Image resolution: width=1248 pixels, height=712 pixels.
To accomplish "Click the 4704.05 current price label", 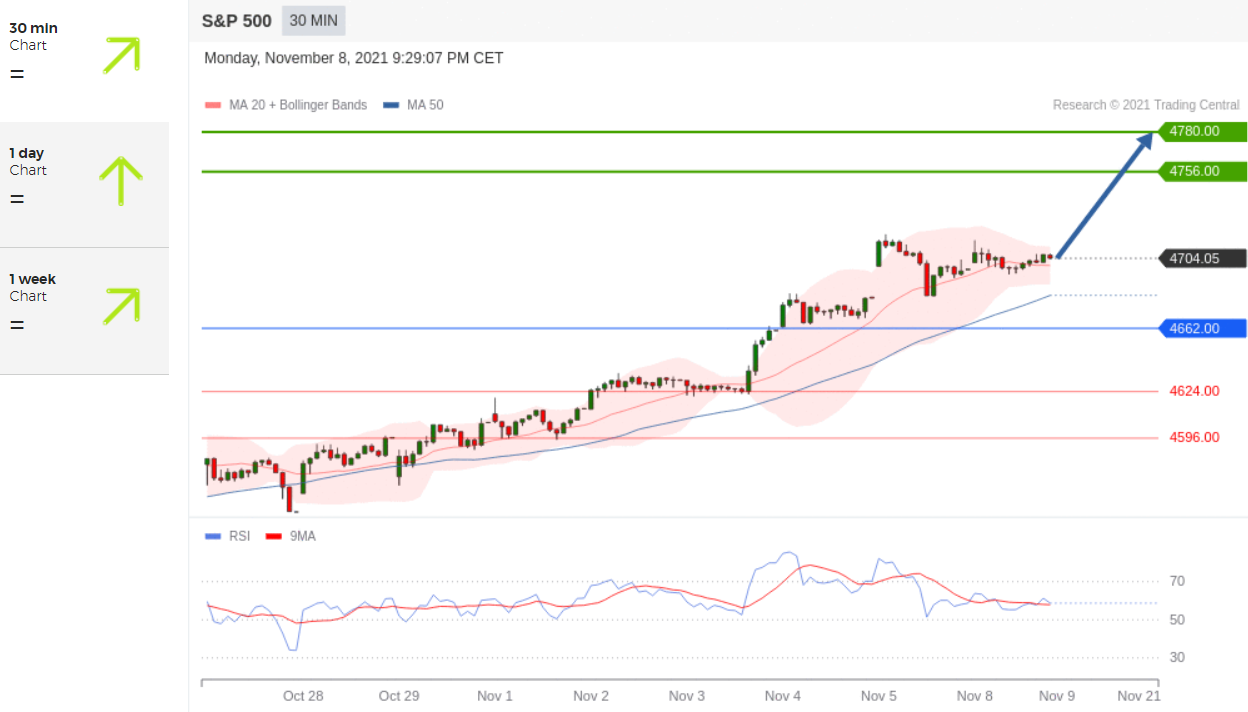I will [x=1202, y=258].
